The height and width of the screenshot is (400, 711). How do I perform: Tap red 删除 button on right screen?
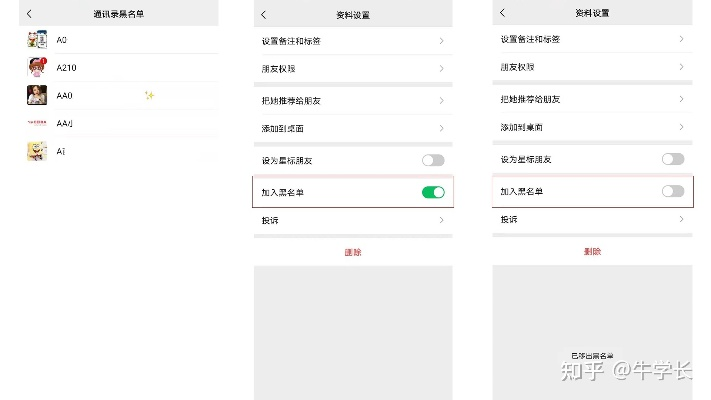point(592,251)
